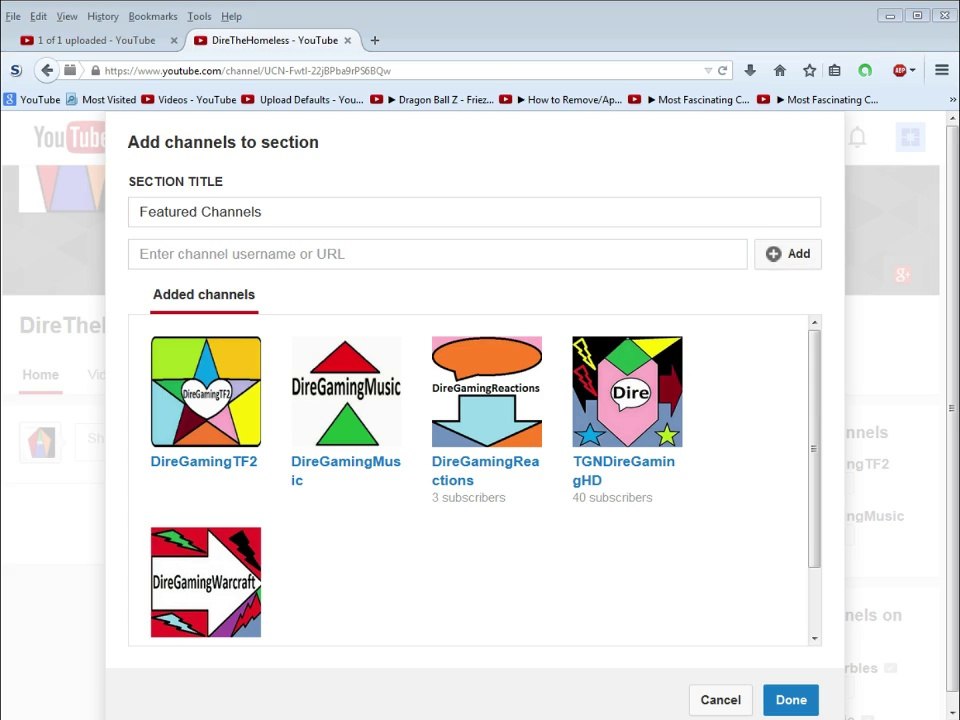Click the Google+ icon on channel banner

[x=902, y=274]
